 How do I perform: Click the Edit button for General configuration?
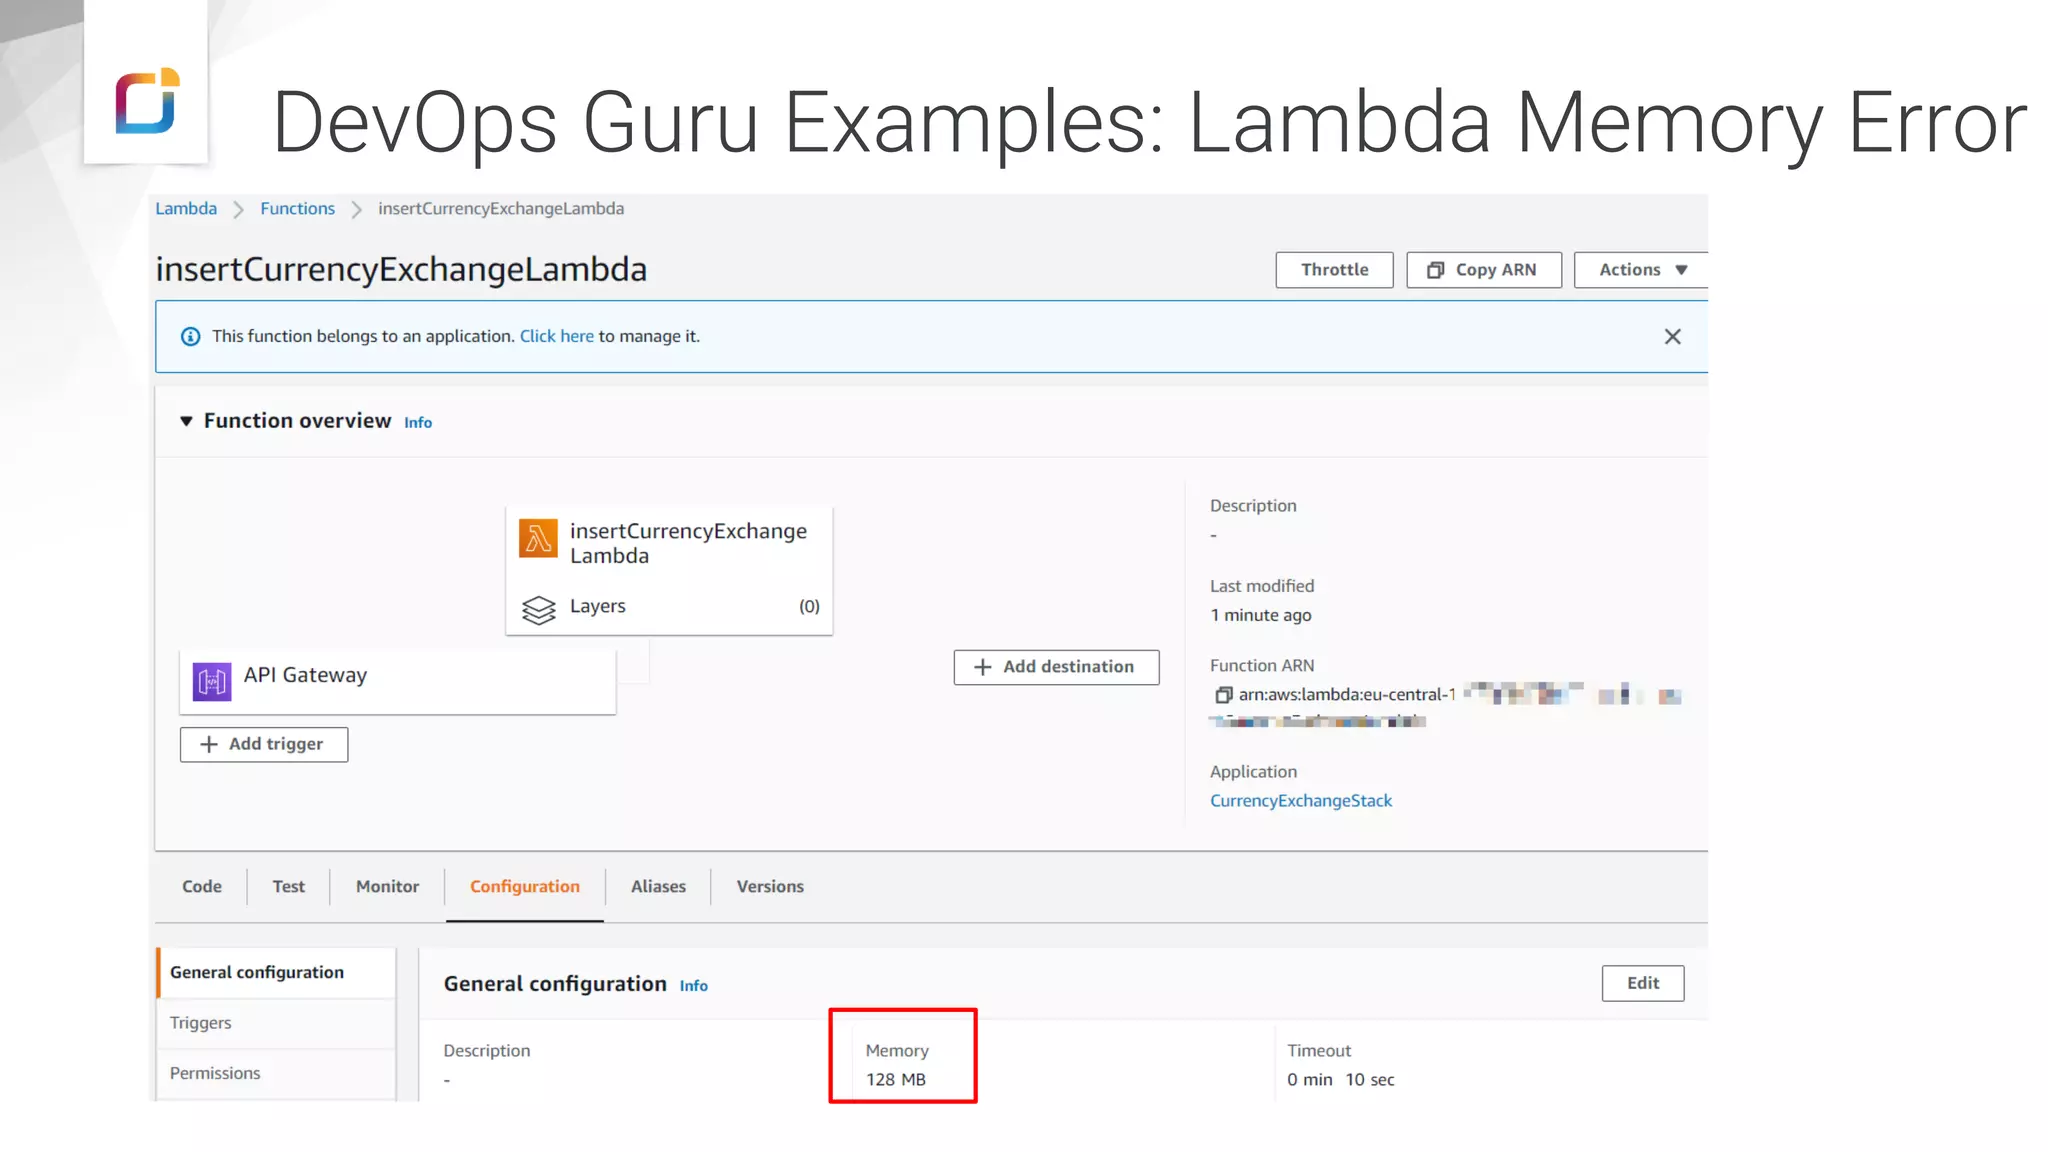1642,983
